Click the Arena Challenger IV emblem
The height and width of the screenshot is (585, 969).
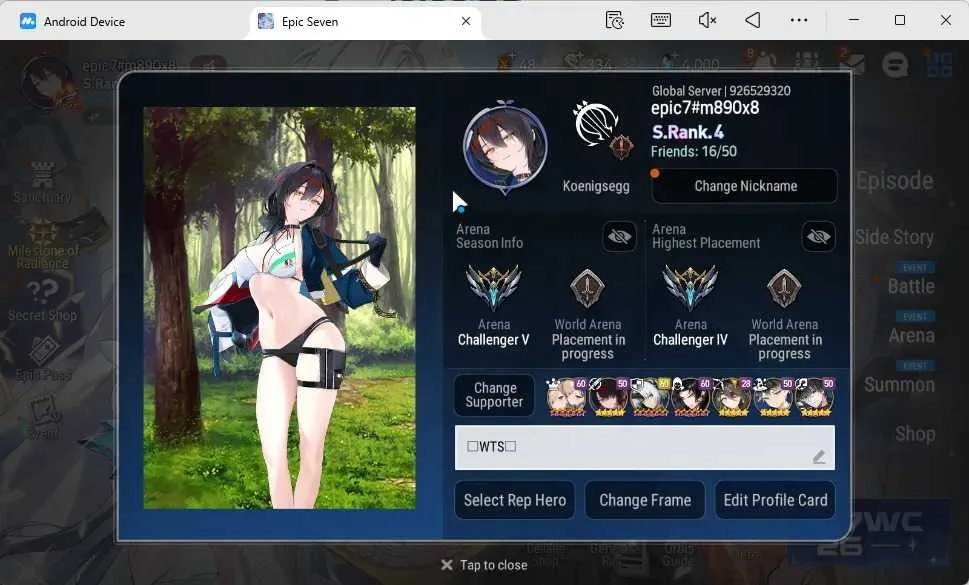(690, 288)
